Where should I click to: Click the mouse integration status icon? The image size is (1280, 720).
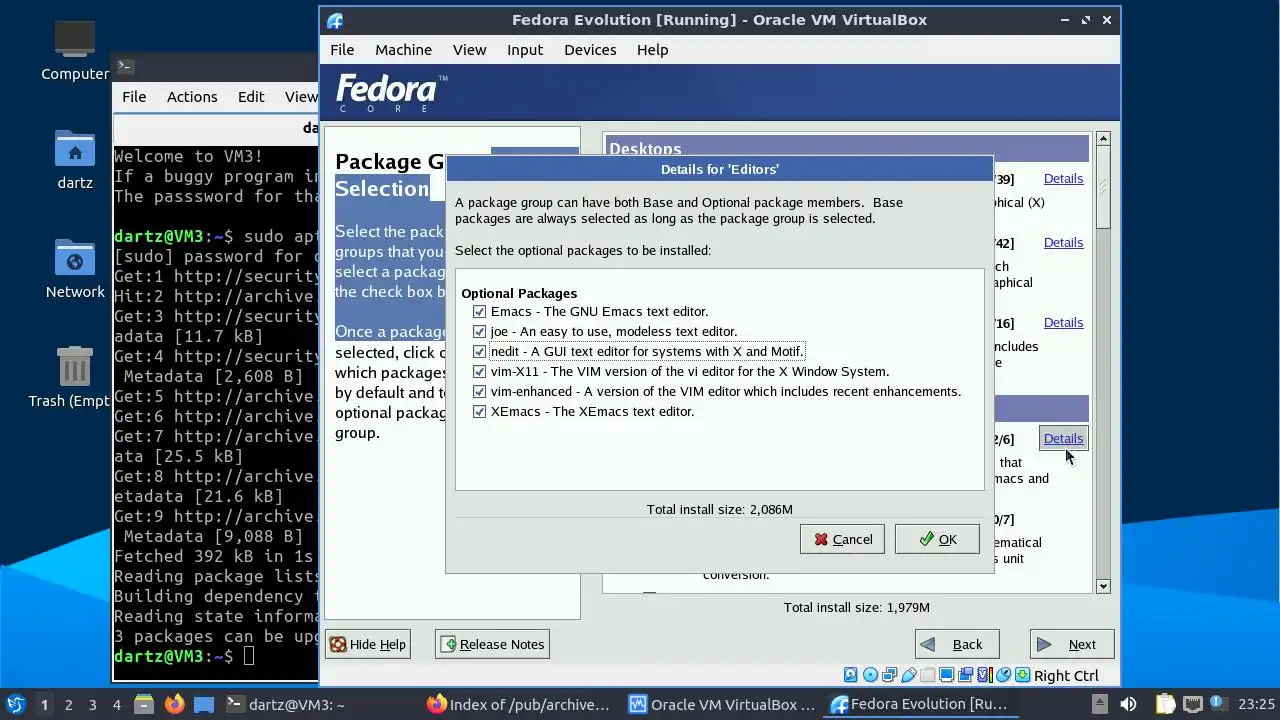[x=1004, y=675]
